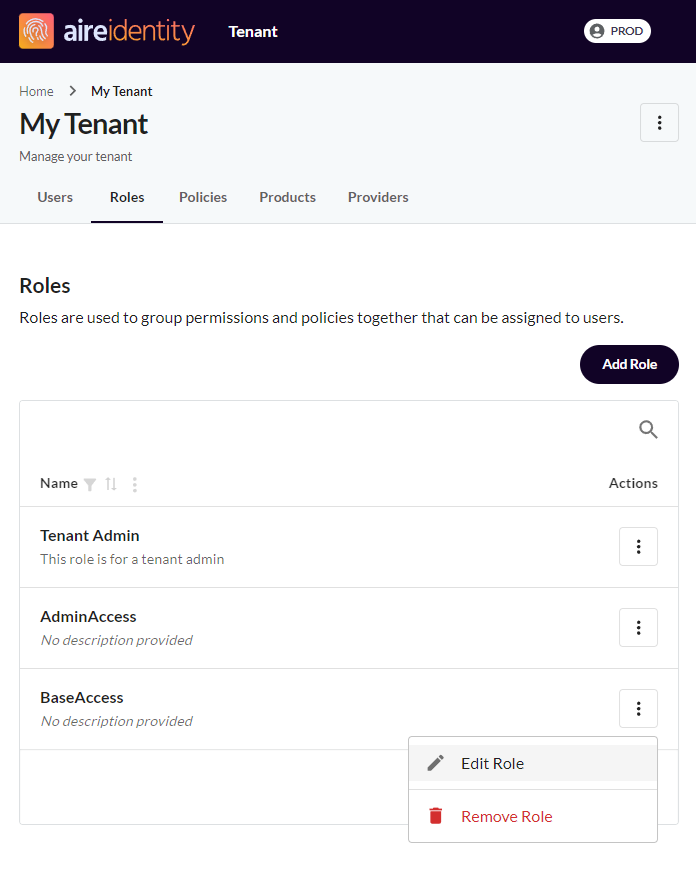Screen dimensions: 696x890
Task: Open the search icon in roles table
Action: coord(648,430)
